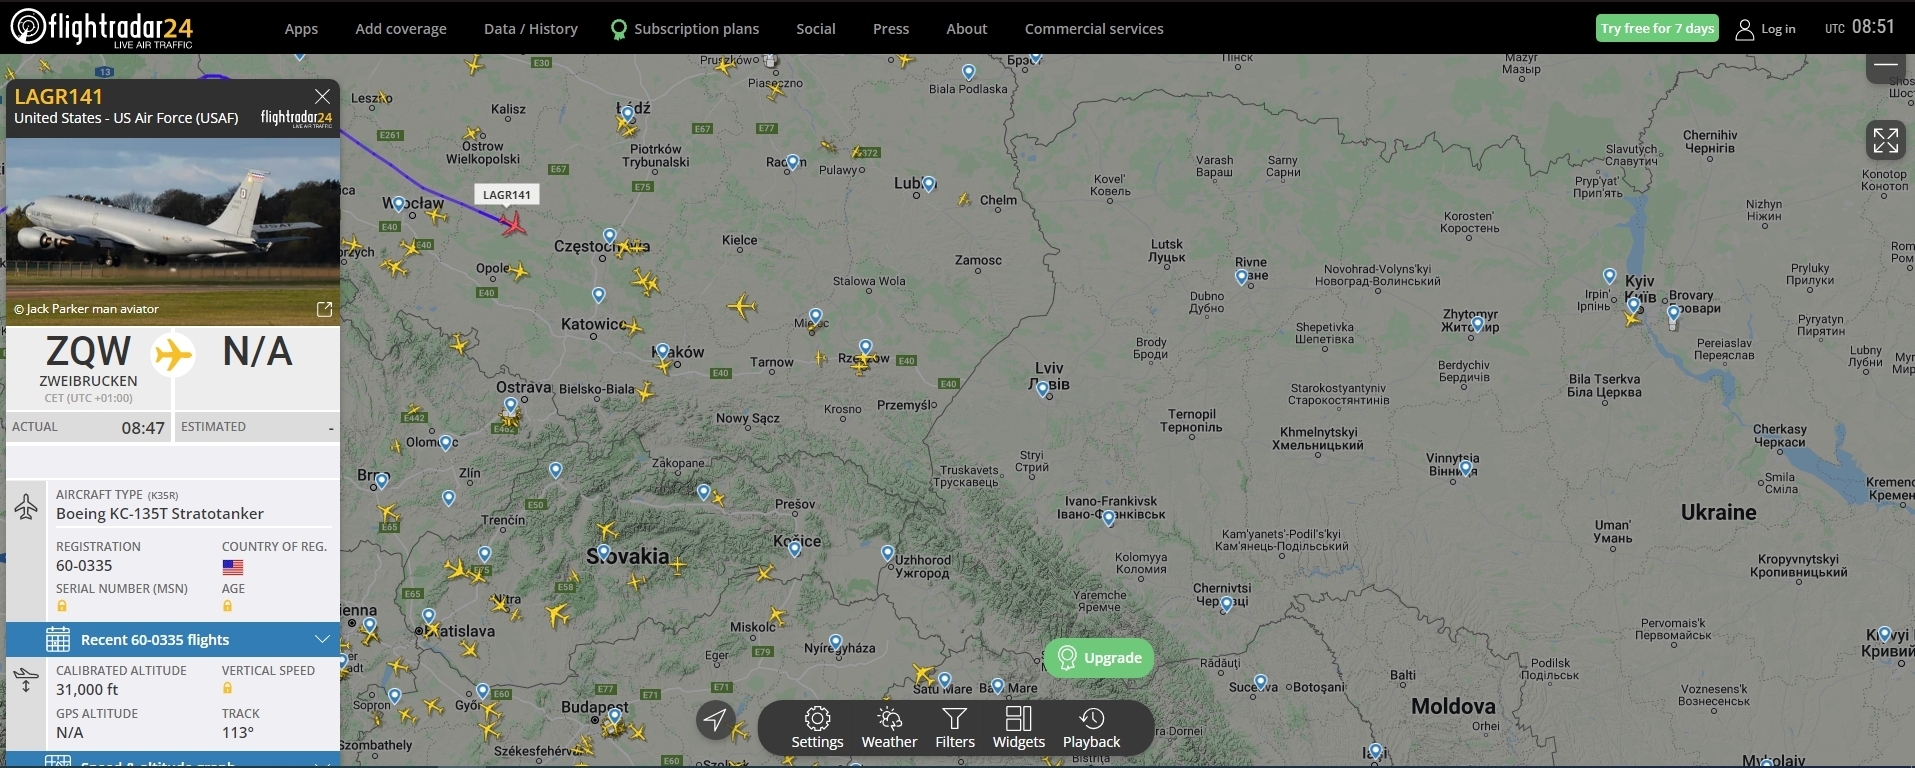Open the Settings gear in map toolbar

click(x=817, y=728)
